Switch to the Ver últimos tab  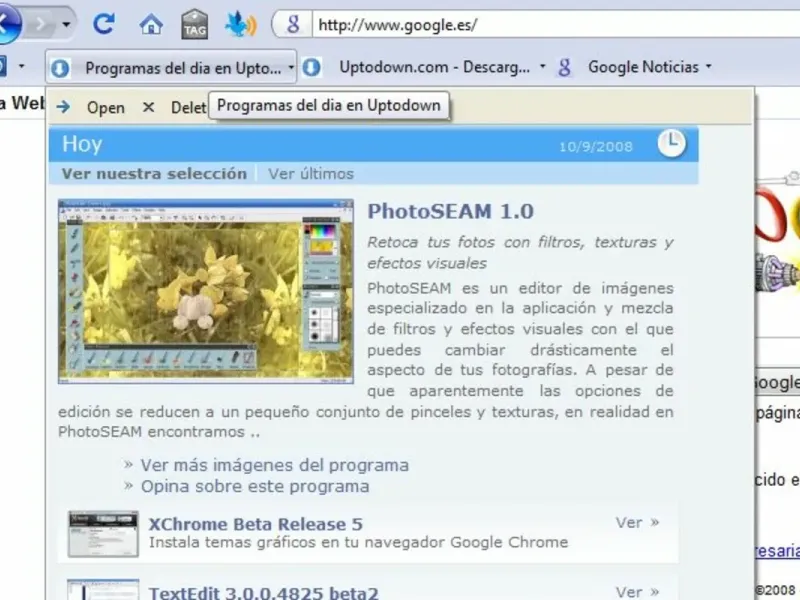click(x=311, y=173)
